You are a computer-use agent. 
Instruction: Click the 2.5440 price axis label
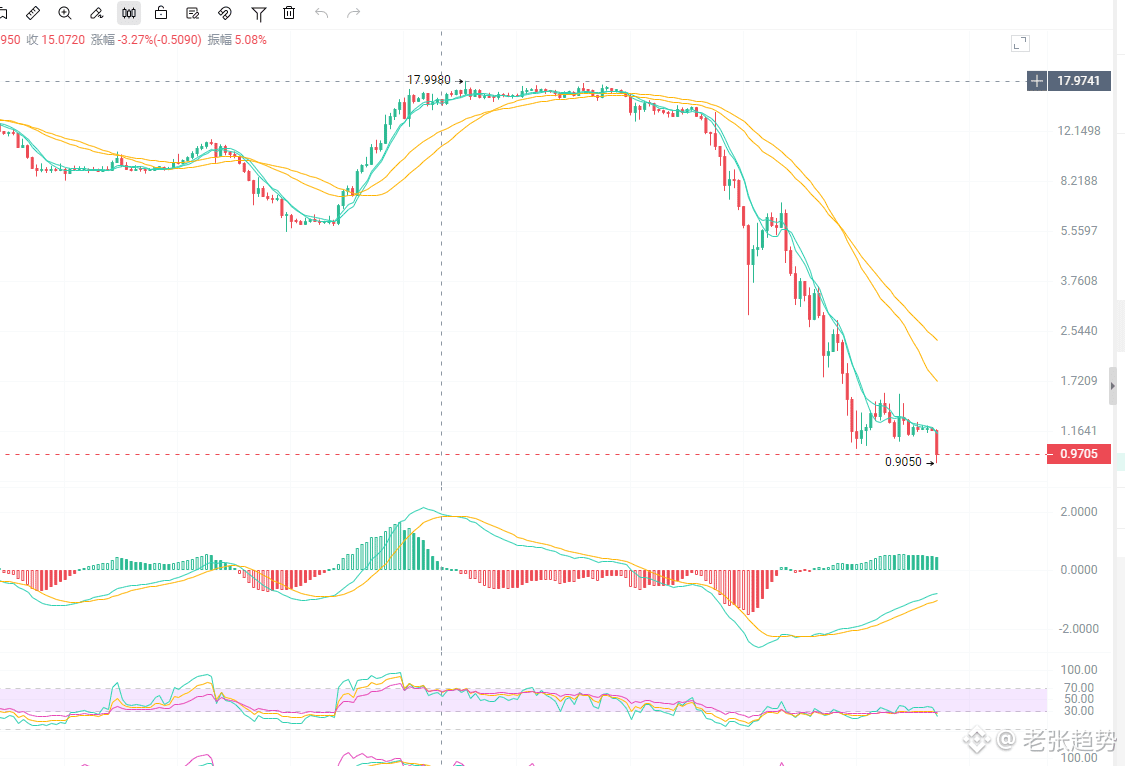coord(1079,331)
